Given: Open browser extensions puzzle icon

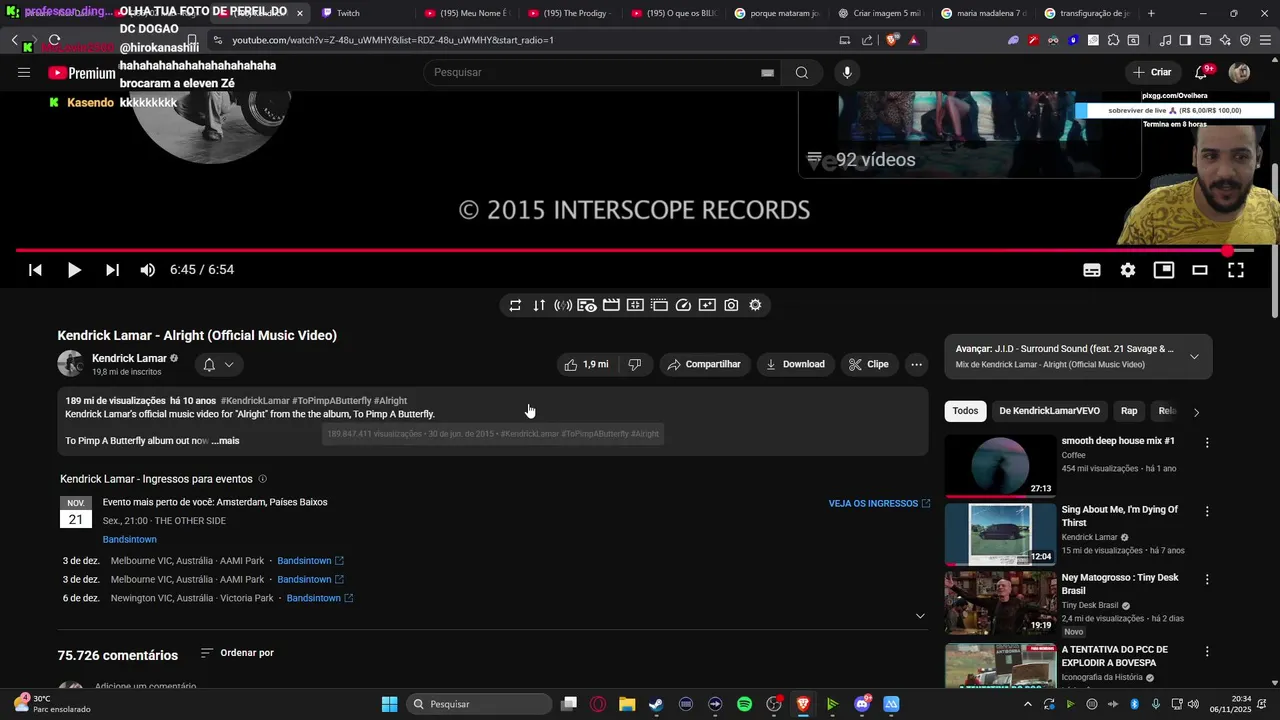Looking at the screenshot, I should point(1113,40).
